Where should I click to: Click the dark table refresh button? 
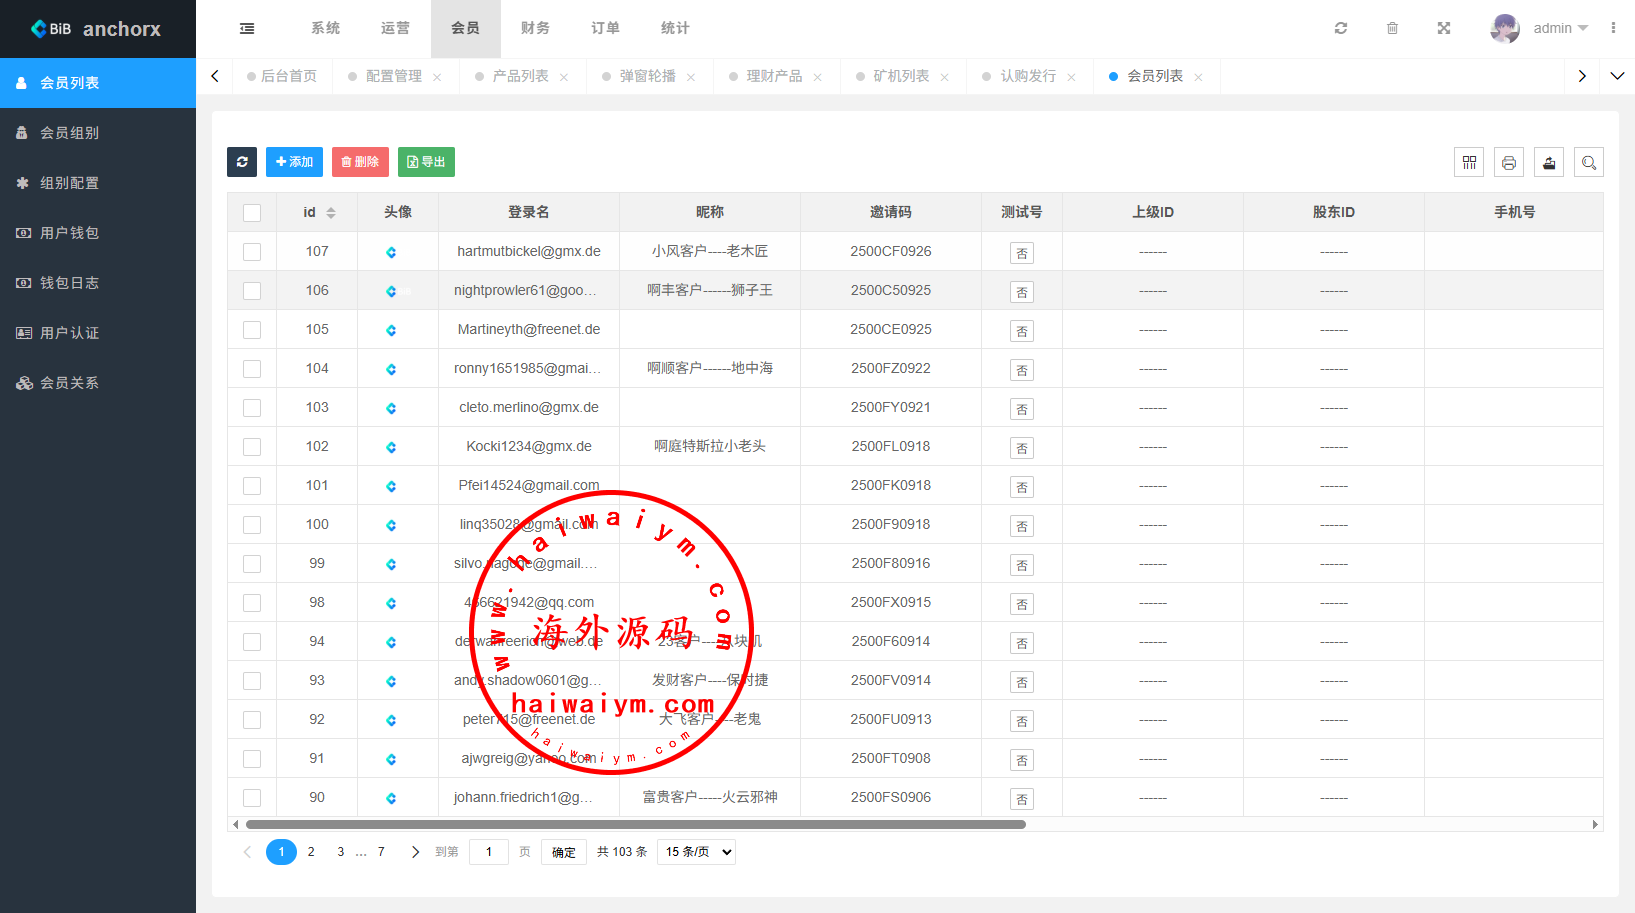[x=242, y=162]
